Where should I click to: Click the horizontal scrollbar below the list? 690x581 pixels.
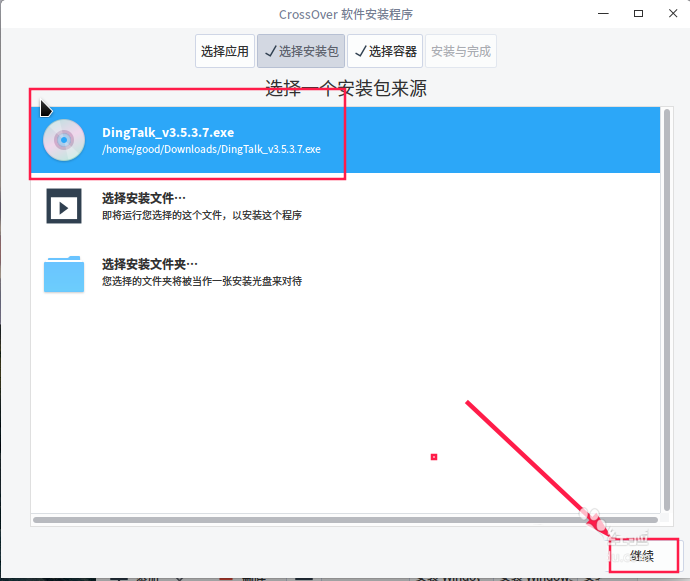(345, 520)
